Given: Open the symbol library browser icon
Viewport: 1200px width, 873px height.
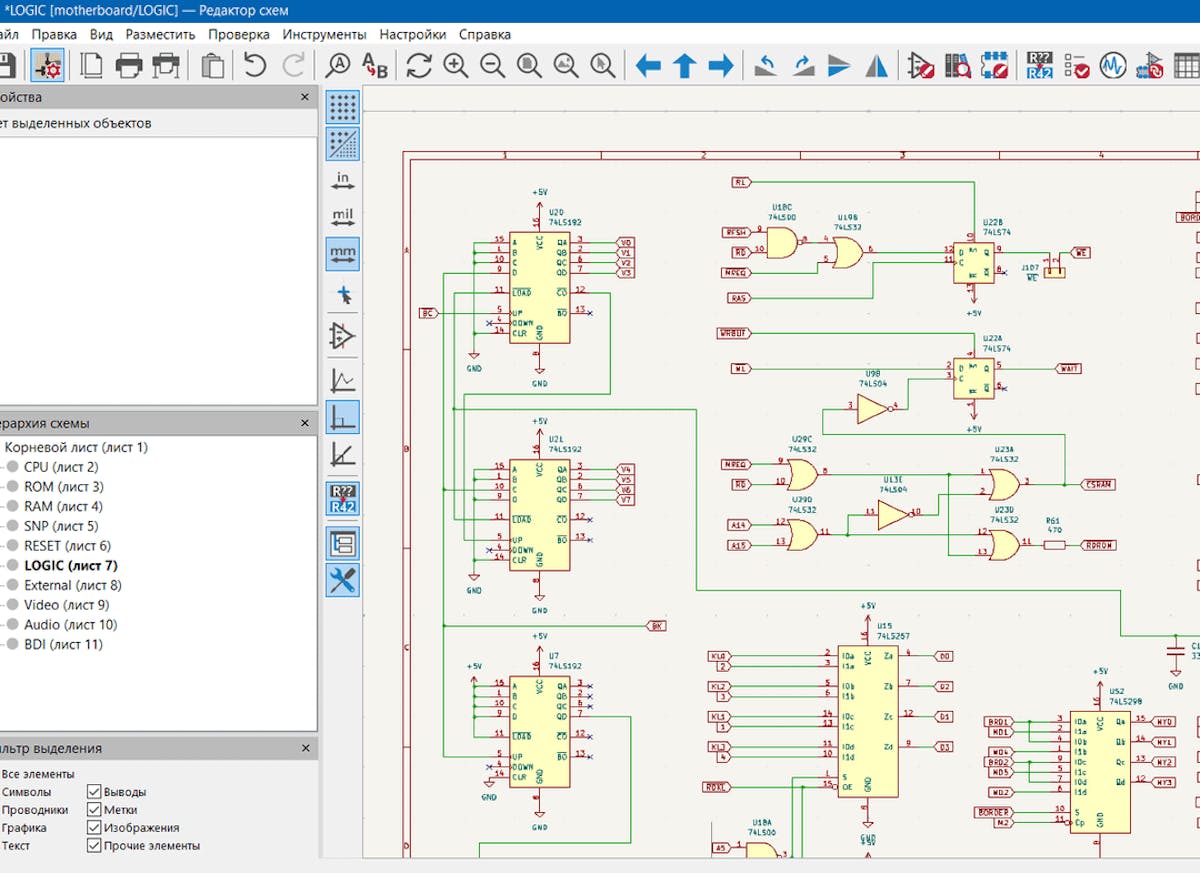Looking at the screenshot, I should click(958, 66).
